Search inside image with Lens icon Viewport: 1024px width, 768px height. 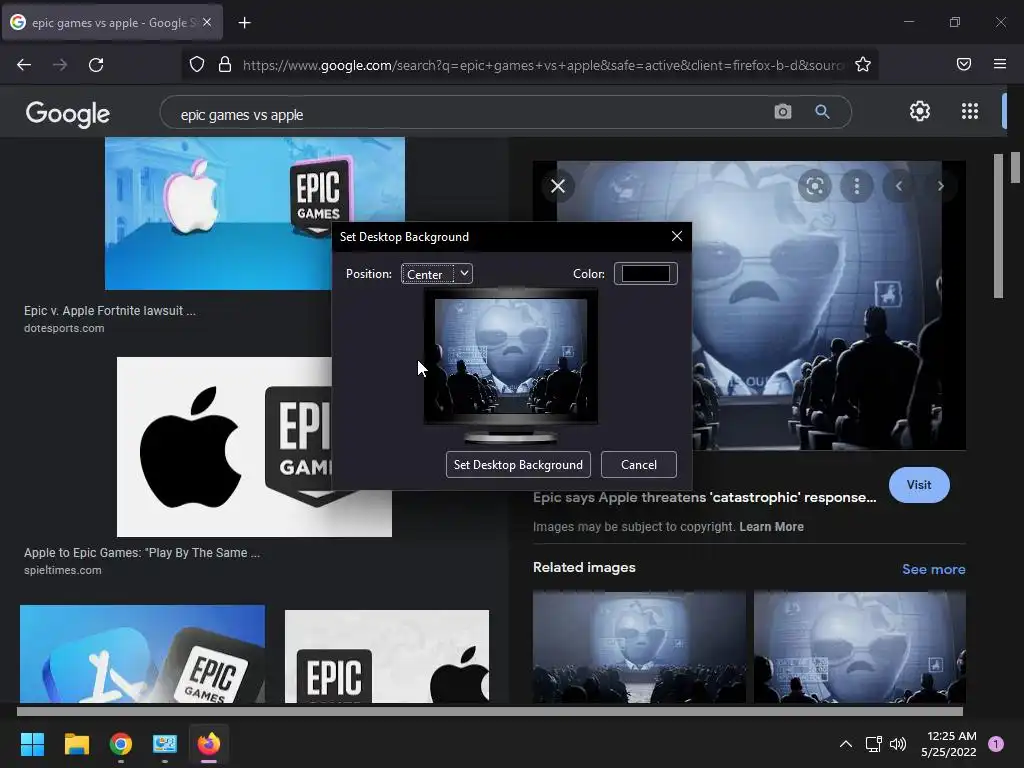pyautogui.click(x=814, y=186)
